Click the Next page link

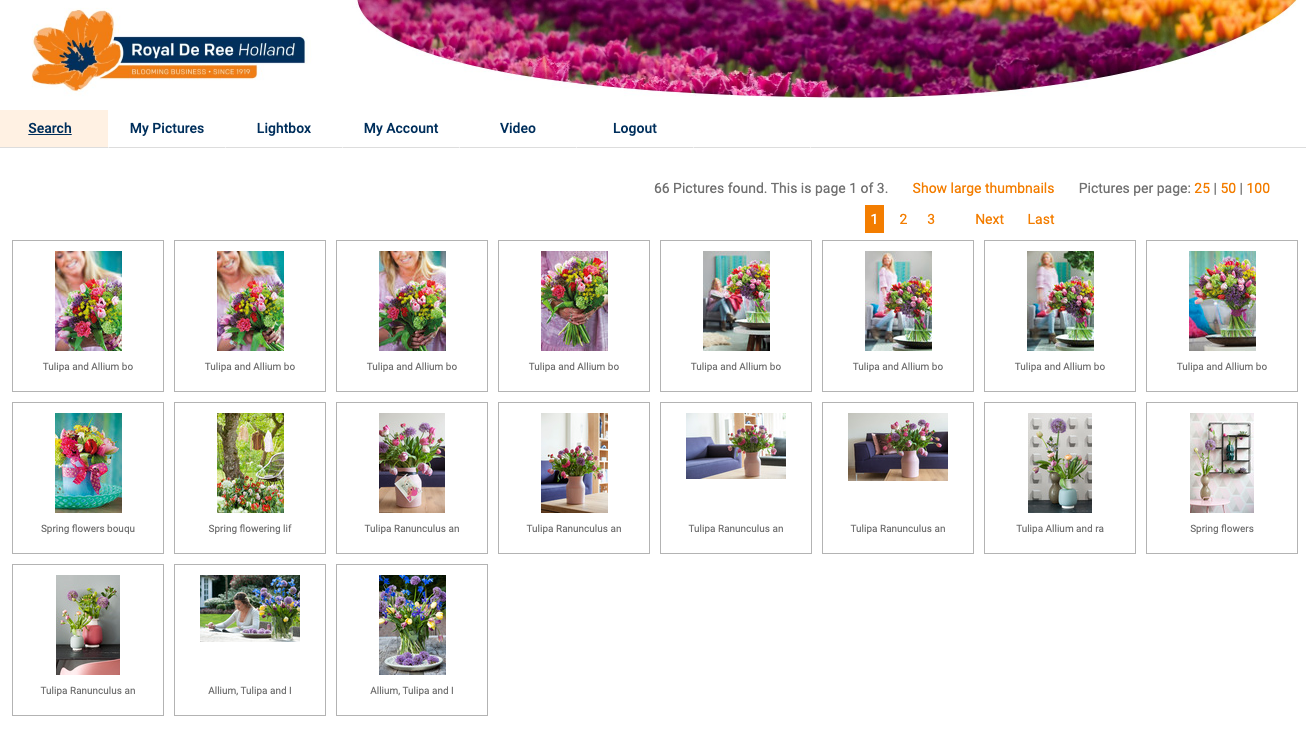pos(989,219)
